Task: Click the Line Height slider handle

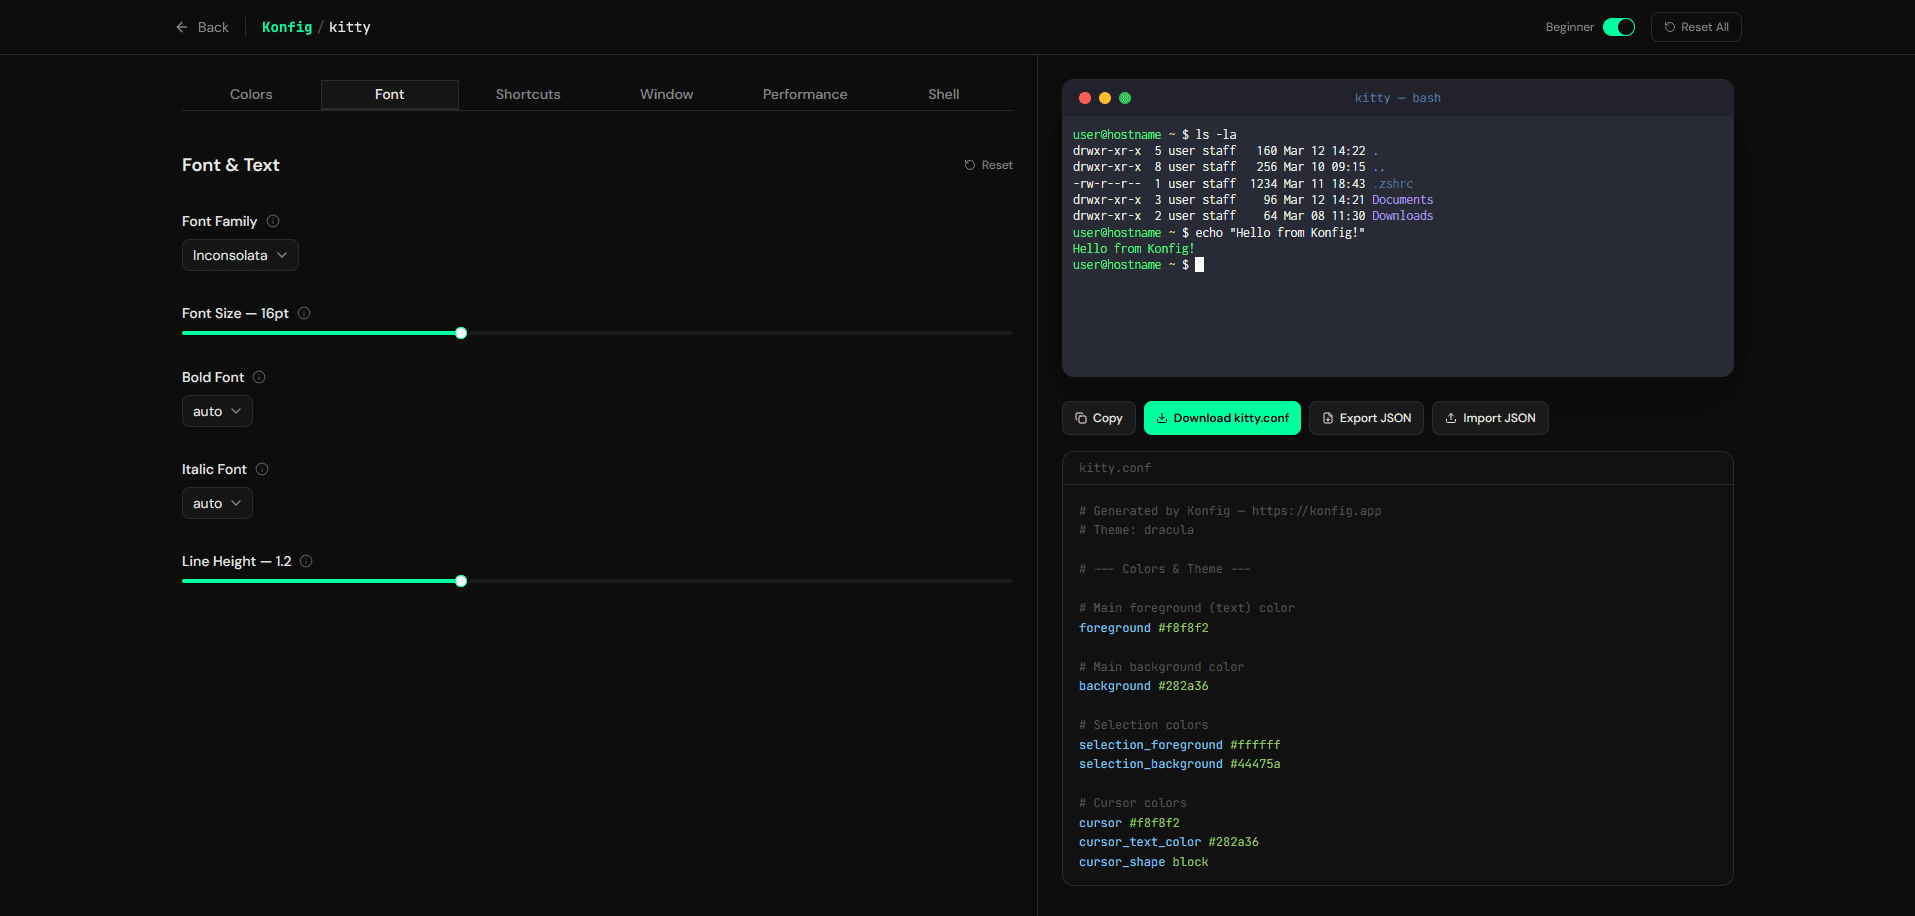Action: 461,581
